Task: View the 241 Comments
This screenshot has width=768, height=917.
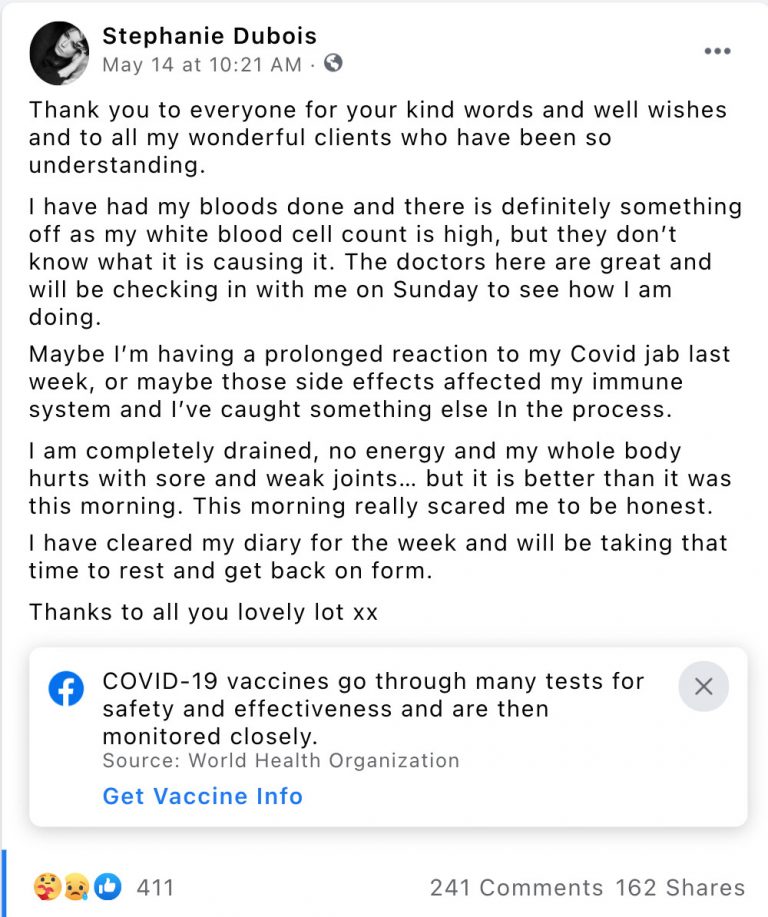Action: point(516,887)
